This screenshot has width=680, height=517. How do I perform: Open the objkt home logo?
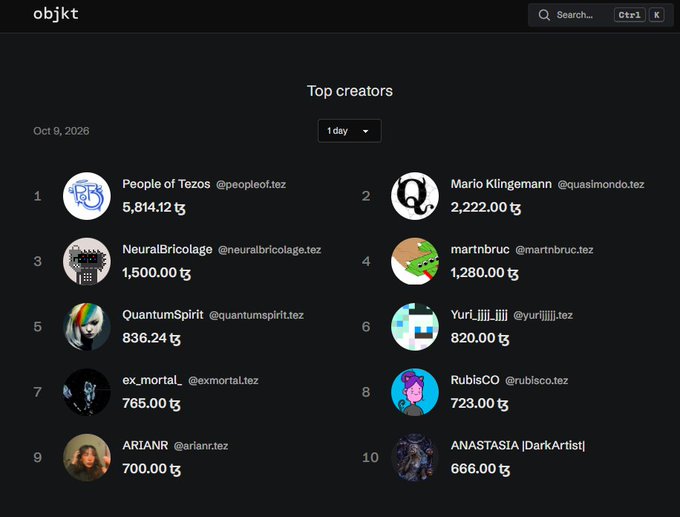click(56, 14)
